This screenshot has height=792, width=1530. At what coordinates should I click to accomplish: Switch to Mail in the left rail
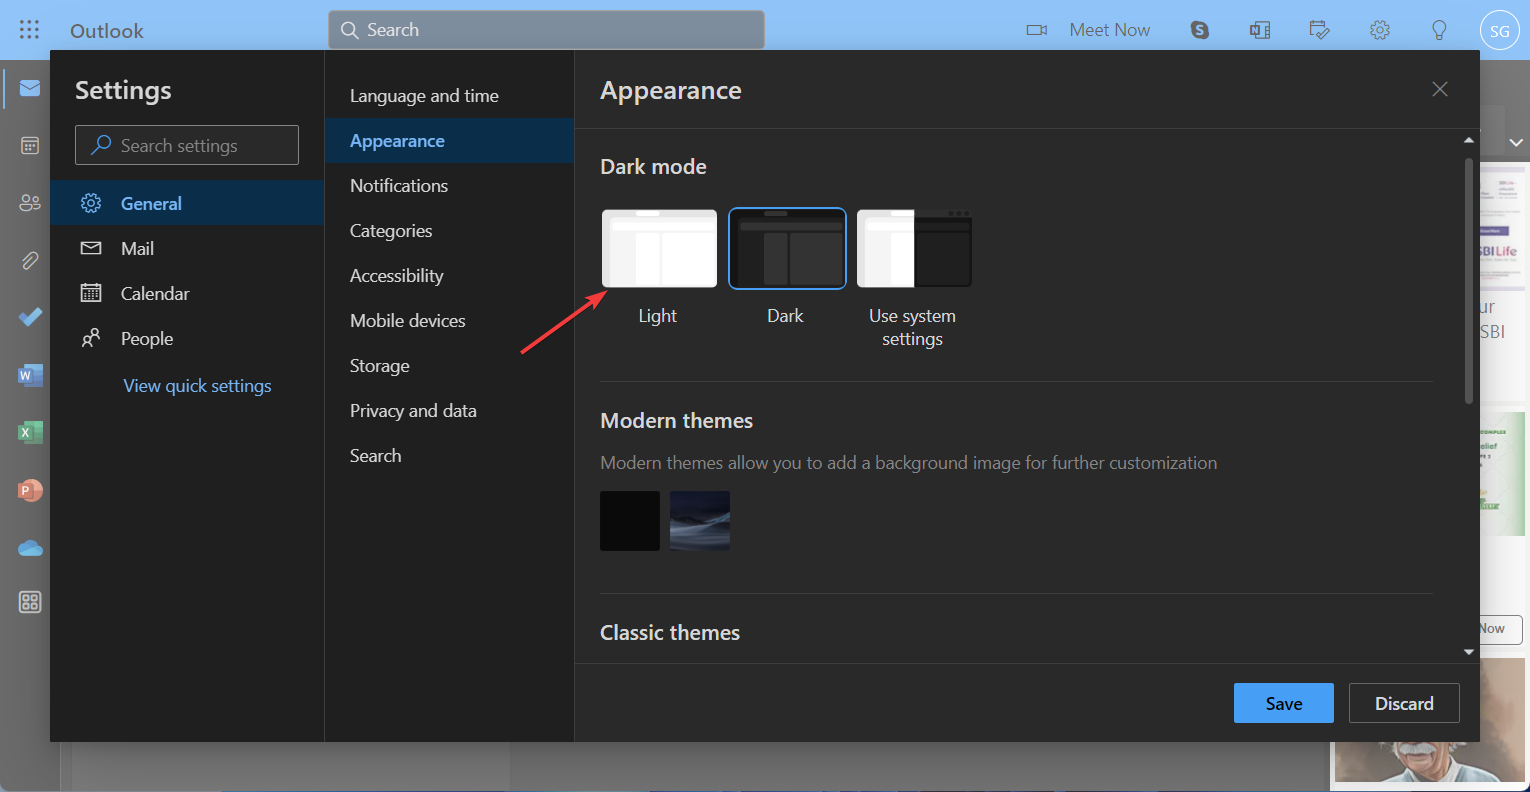(30, 88)
